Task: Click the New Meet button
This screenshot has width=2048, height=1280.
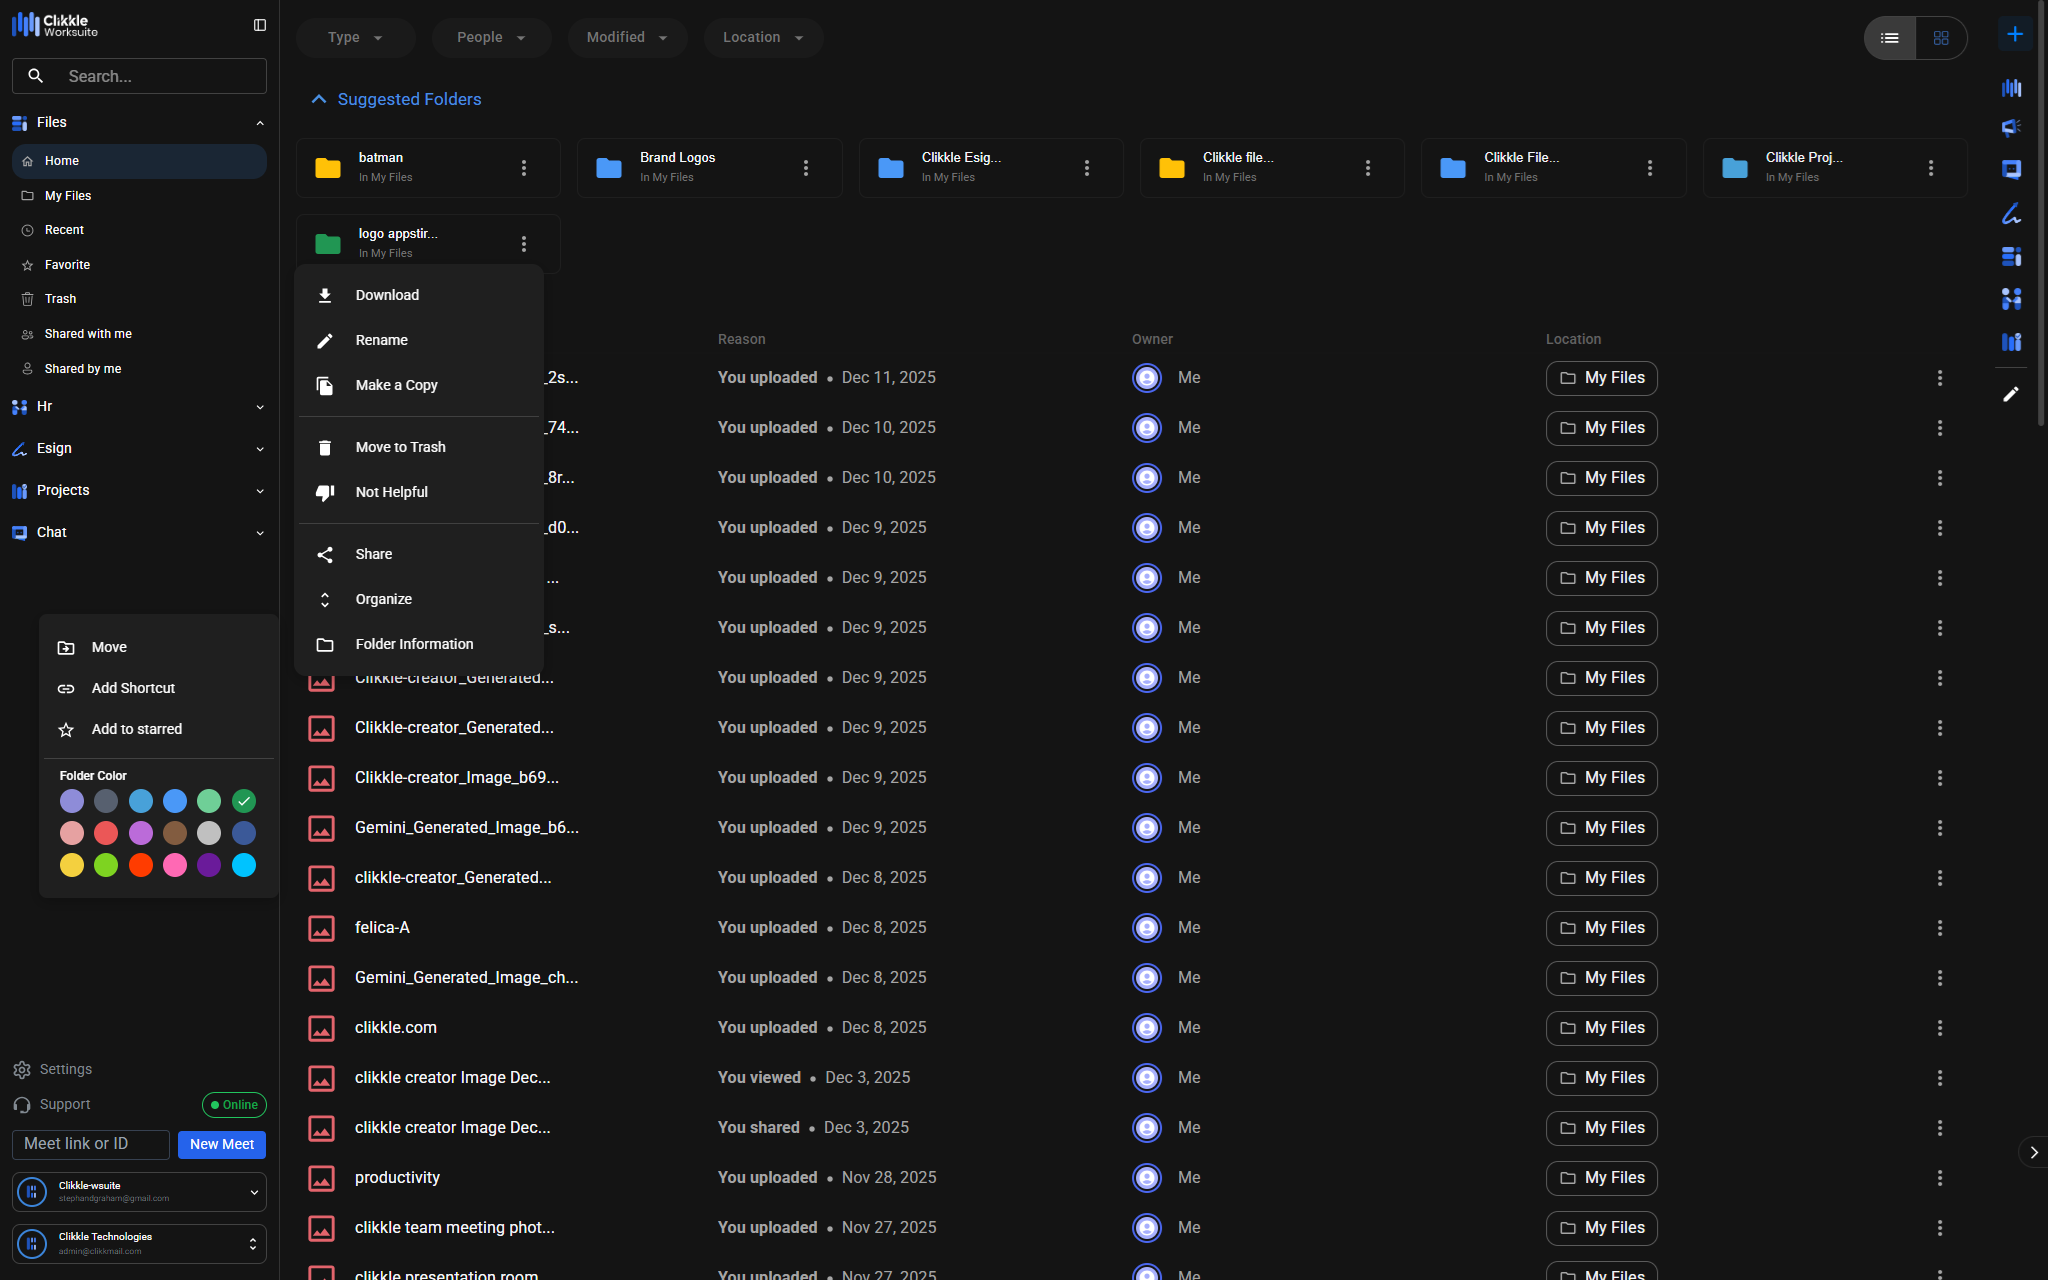Action: 221,1144
